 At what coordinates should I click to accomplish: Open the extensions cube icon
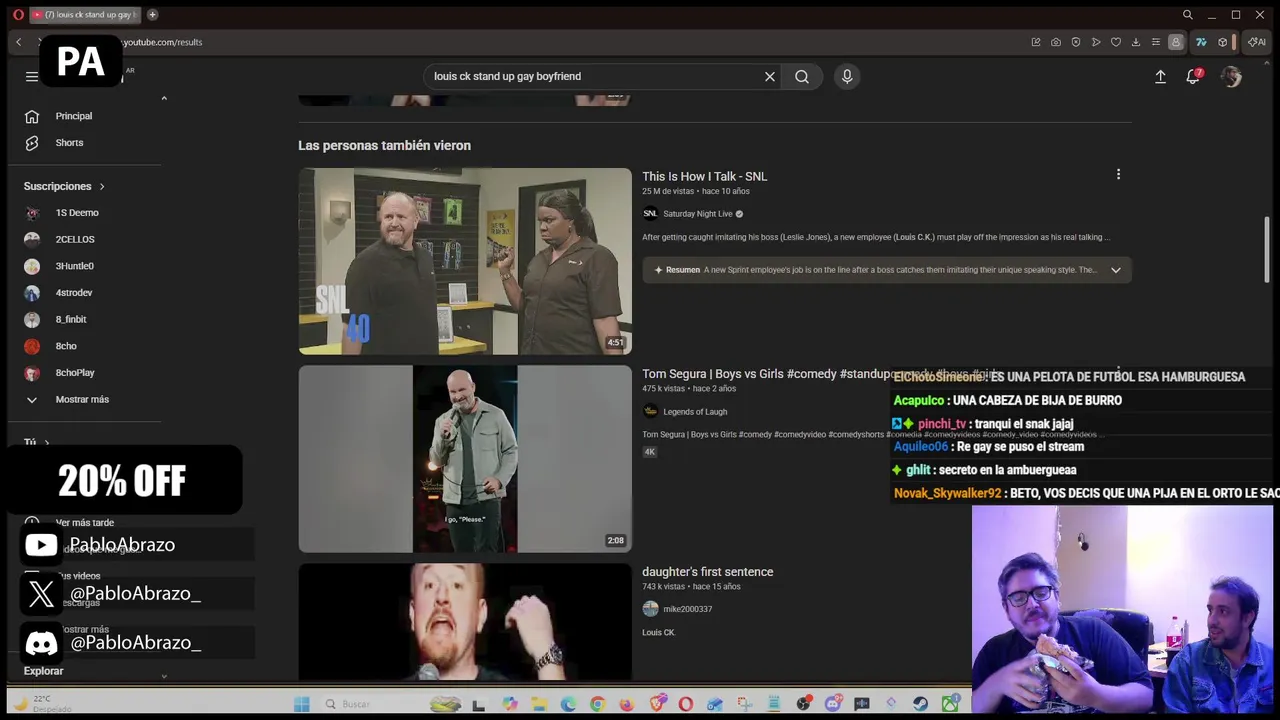(1222, 42)
